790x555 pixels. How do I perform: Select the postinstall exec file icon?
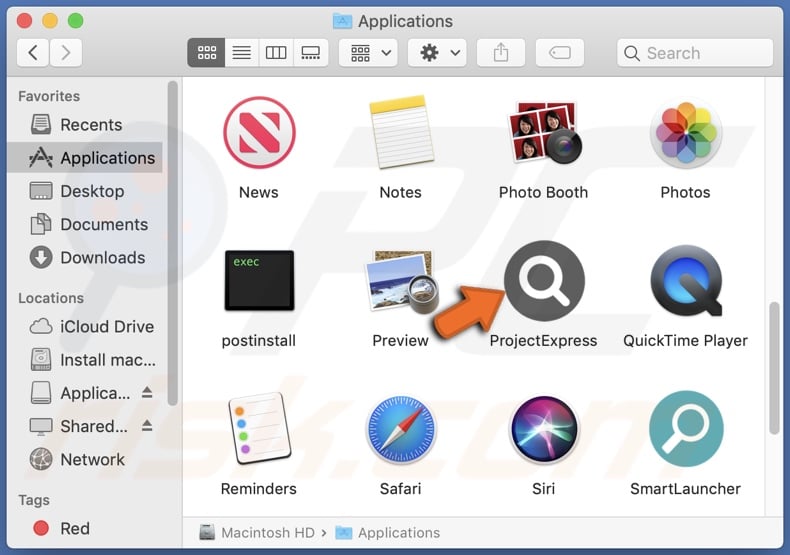coord(259,280)
